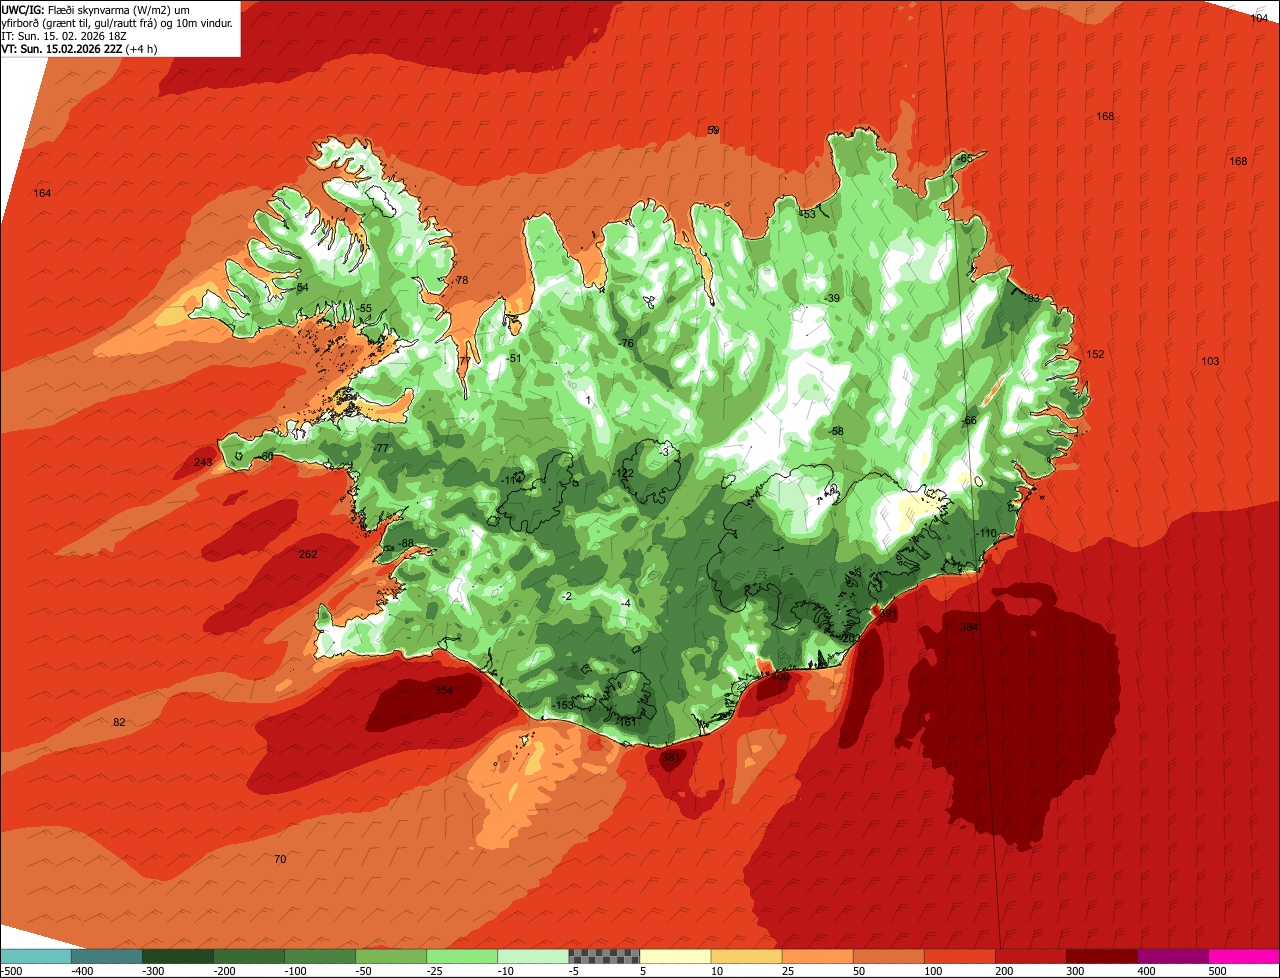Click the '400' legend label
Screen dimensions: 1280x978
click(1146, 971)
